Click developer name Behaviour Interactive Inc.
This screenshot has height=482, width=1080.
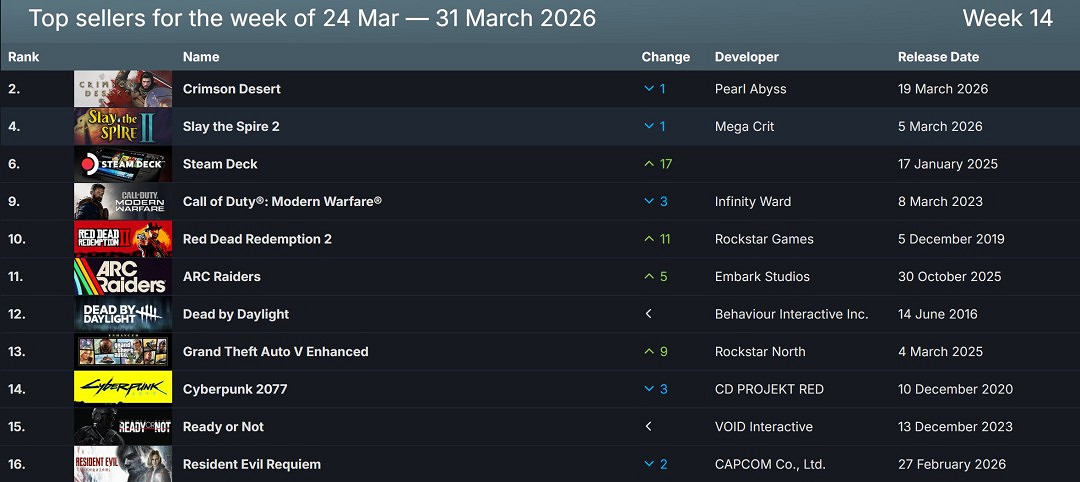791,314
